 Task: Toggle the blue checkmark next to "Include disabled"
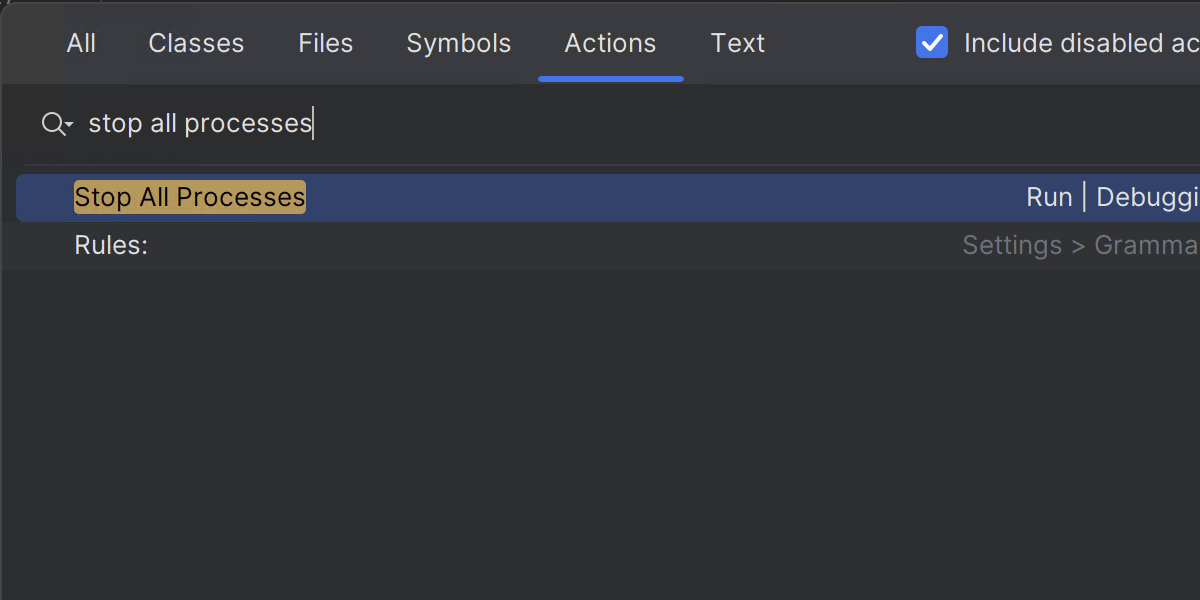coord(931,42)
